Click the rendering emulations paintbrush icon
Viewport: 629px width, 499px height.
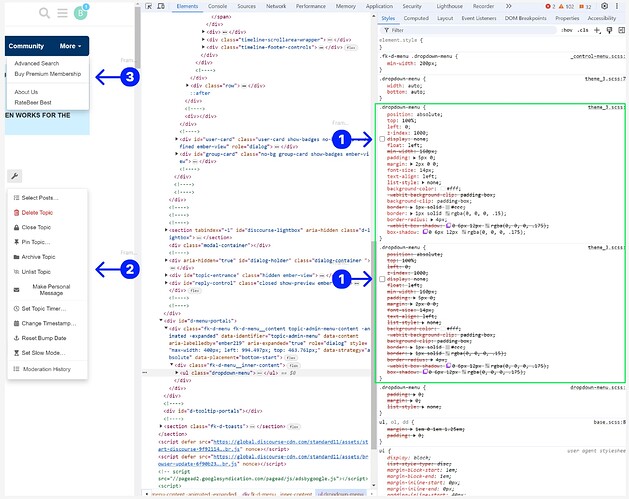click(x=609, y=30)
